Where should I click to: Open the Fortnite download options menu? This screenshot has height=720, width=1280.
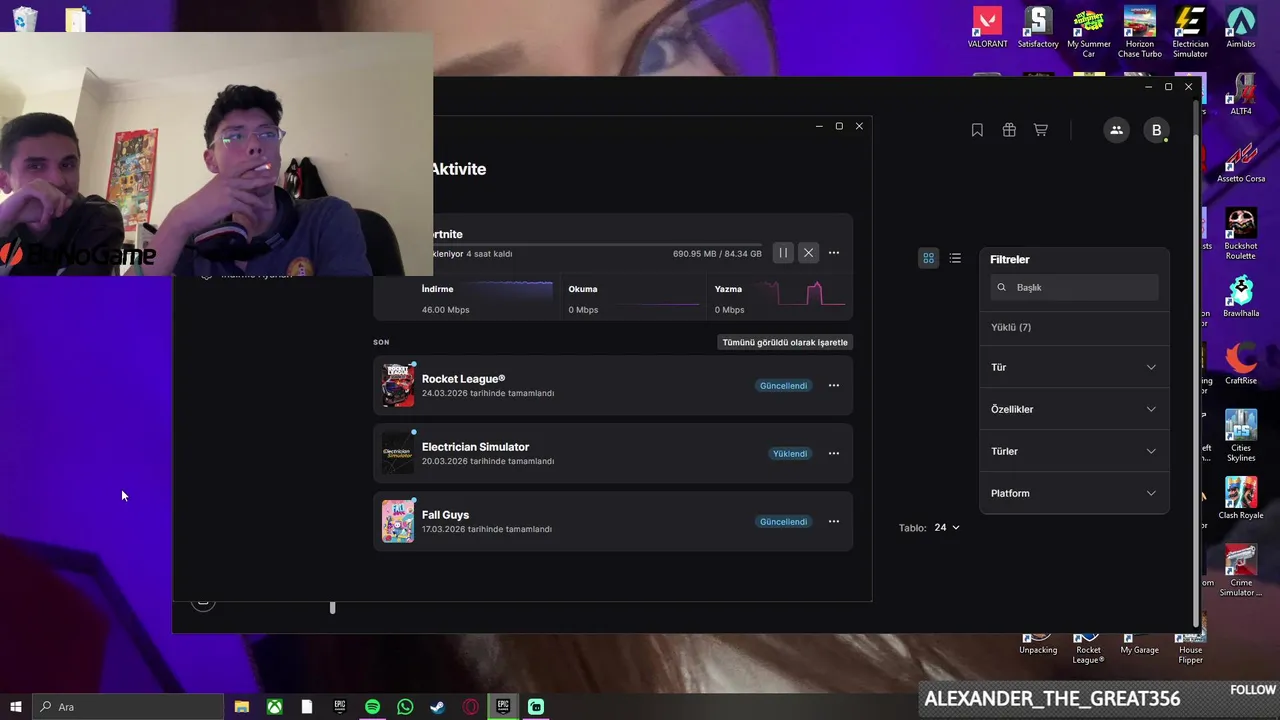pyautogui.click(x=834, y=253)
